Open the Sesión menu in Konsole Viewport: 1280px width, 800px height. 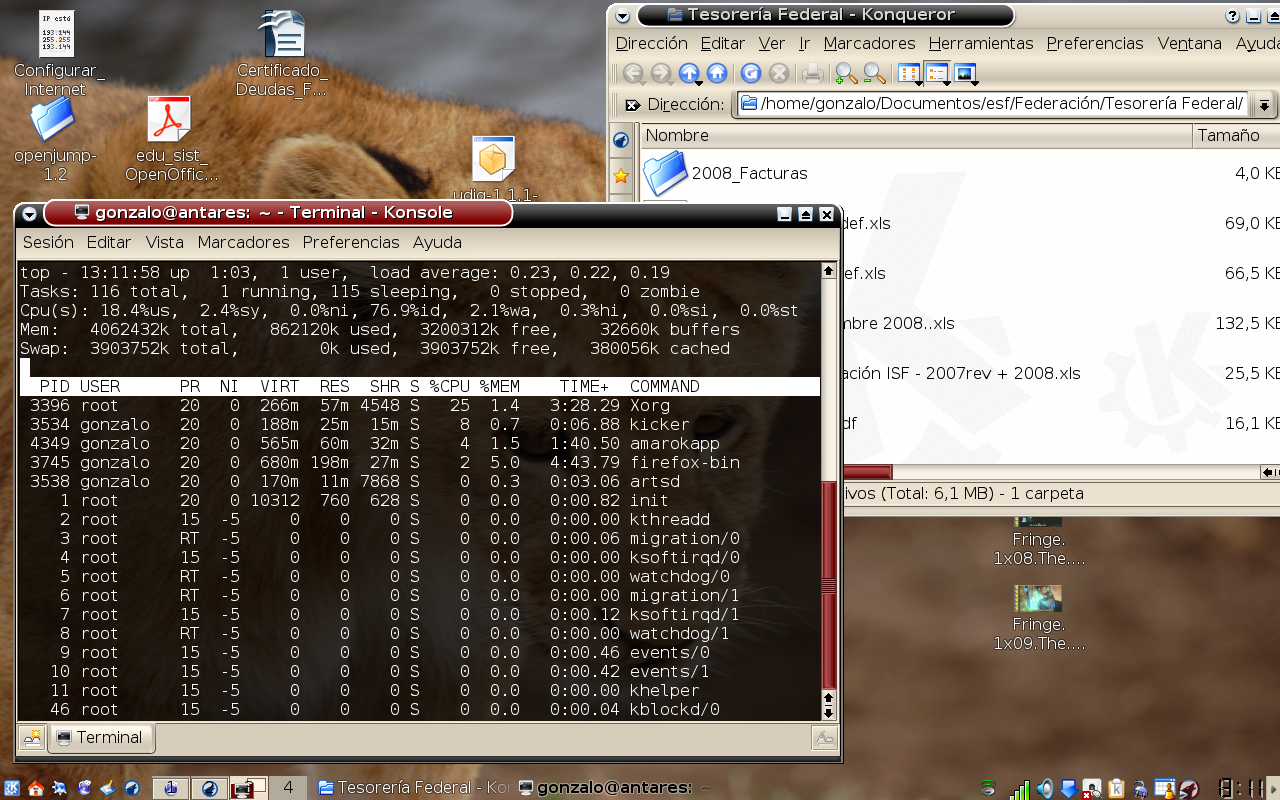[x=47, y=242]
